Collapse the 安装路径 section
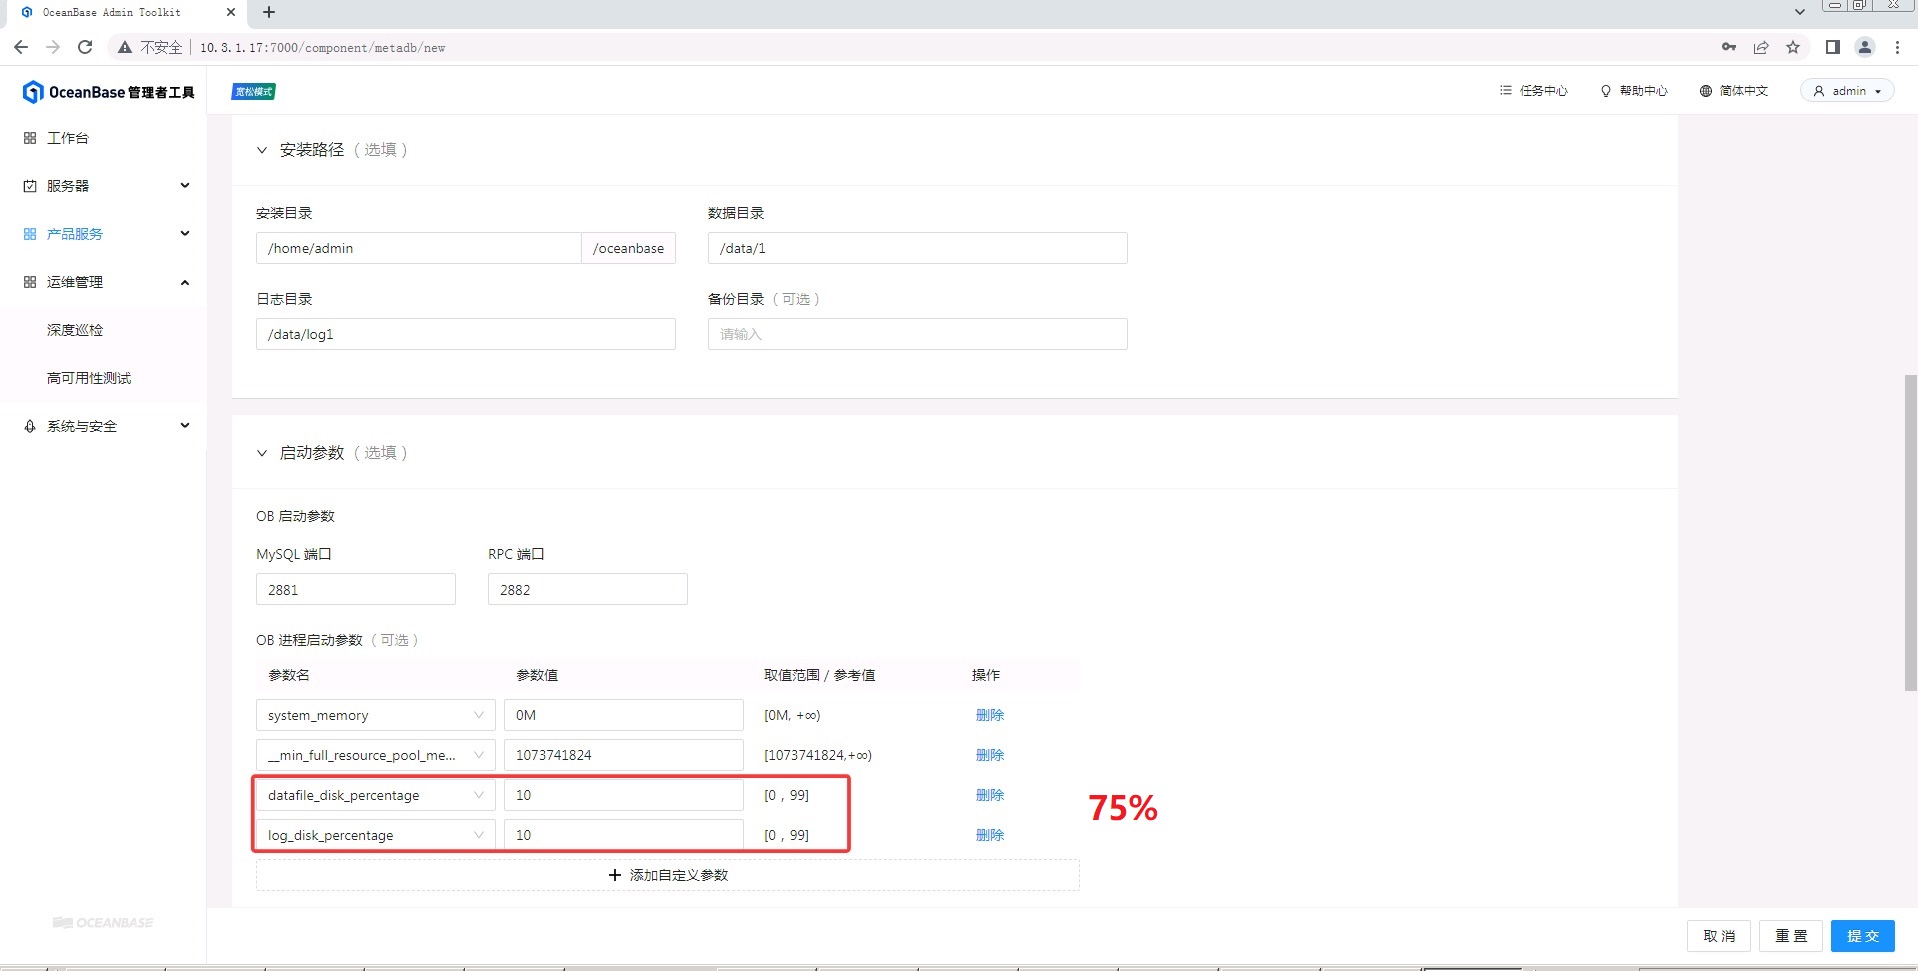1918x971 pixels. [x=262, y=150]
